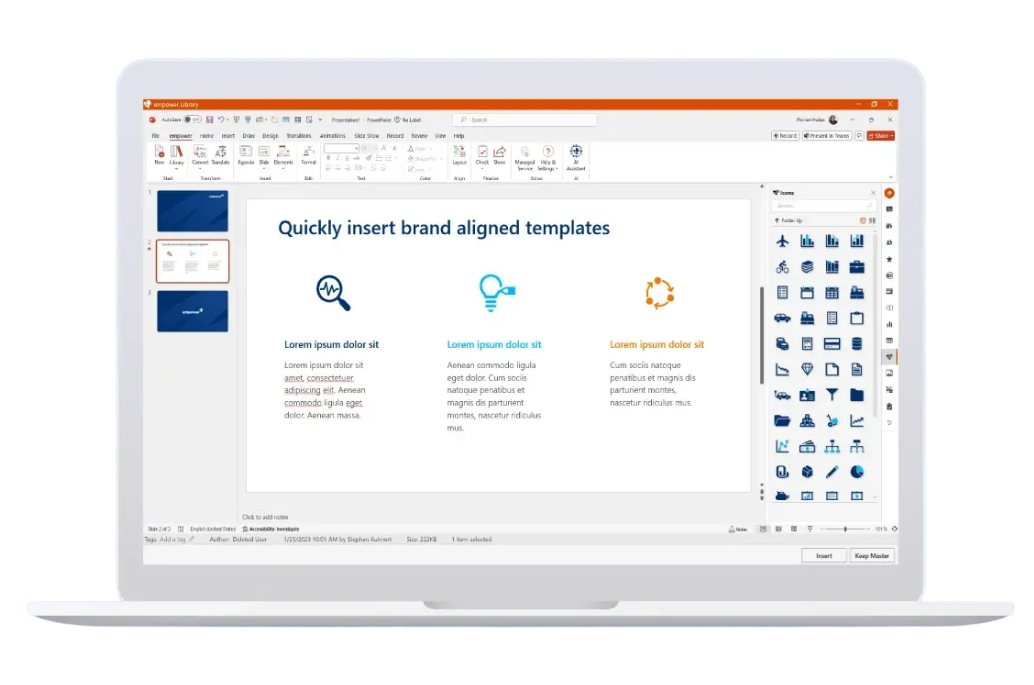Click the Slide Sorter view icon in status bar
This screenshot has height=685, width=1034.
point(779,529)
